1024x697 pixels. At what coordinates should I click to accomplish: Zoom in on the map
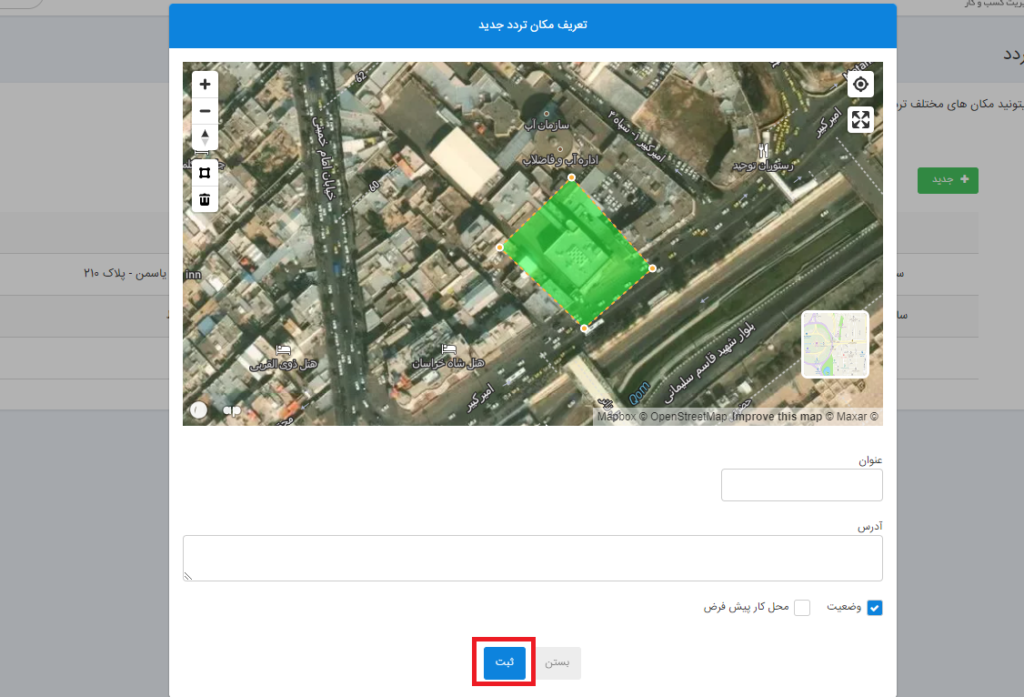pos(205,85)
